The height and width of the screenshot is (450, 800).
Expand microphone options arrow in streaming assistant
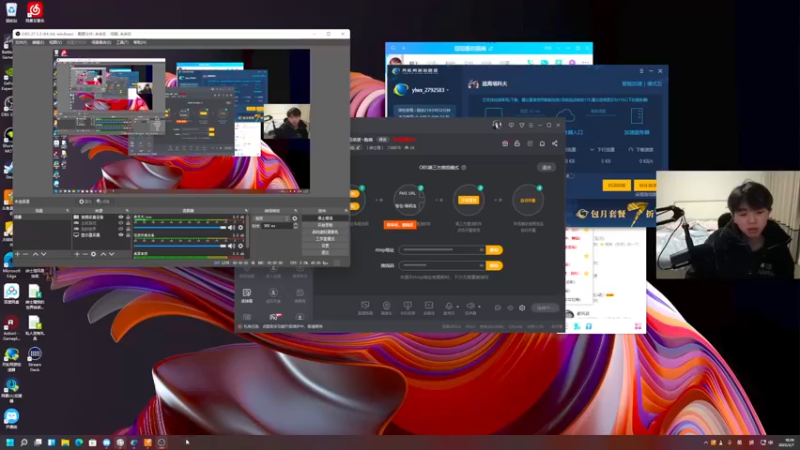point(457,307)
